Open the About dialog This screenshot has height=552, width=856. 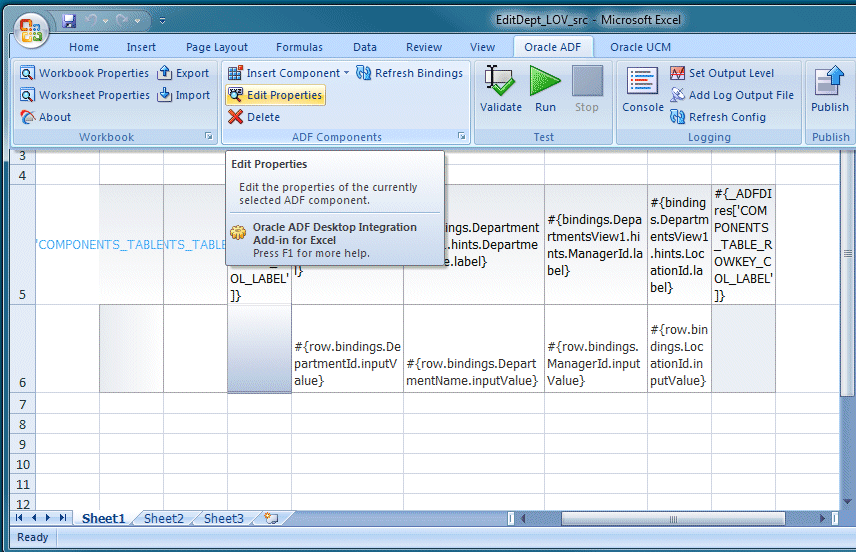click(x=46, y=117)
